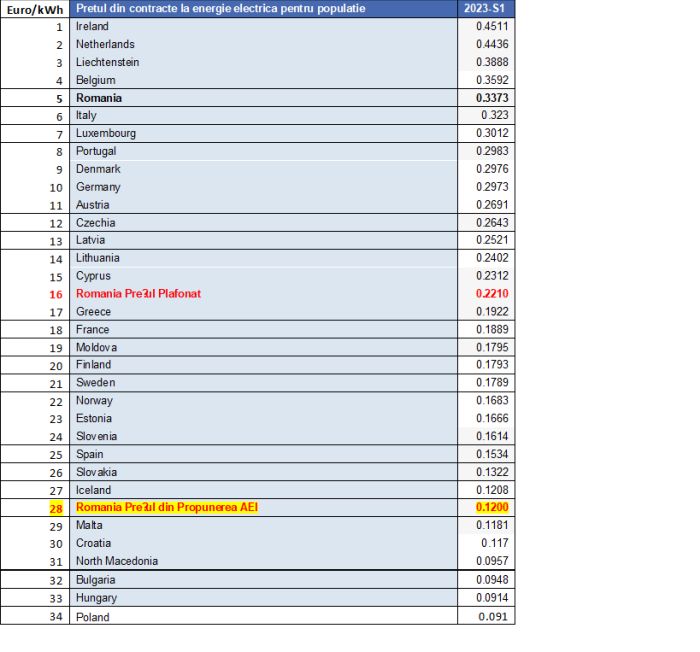Screen dimensions: 700x652
Task: Click the Malta cell
Action: [263, 525]
